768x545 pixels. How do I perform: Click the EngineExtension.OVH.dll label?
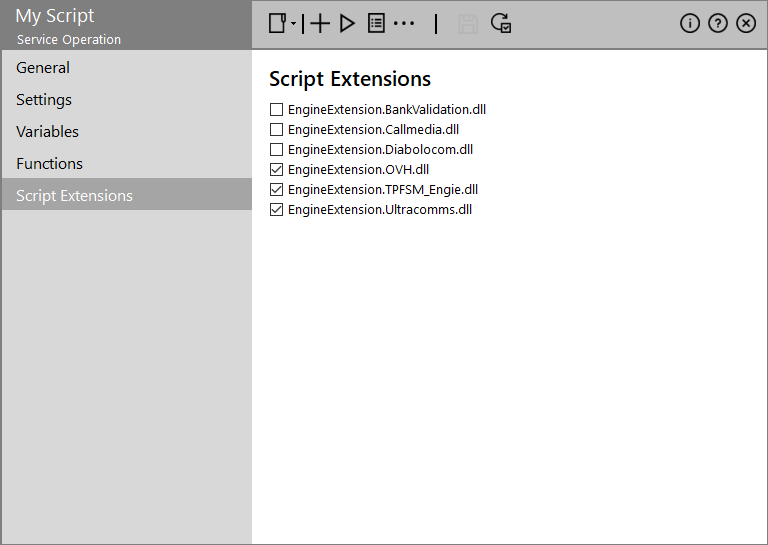click(x=359, y=170)
